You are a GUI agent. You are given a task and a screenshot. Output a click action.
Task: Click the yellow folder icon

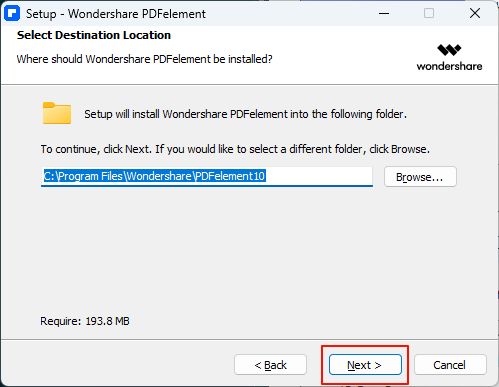(x=57, y=113)
